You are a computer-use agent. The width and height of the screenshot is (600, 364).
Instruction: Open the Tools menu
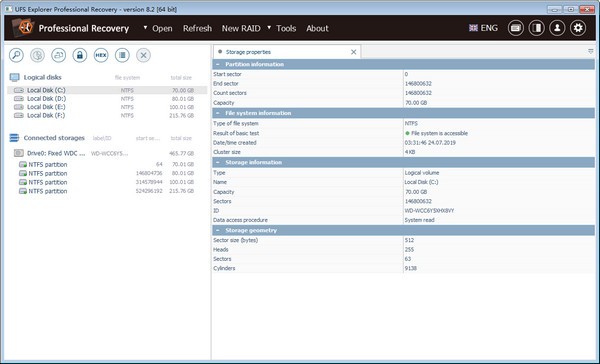[286, 28]
